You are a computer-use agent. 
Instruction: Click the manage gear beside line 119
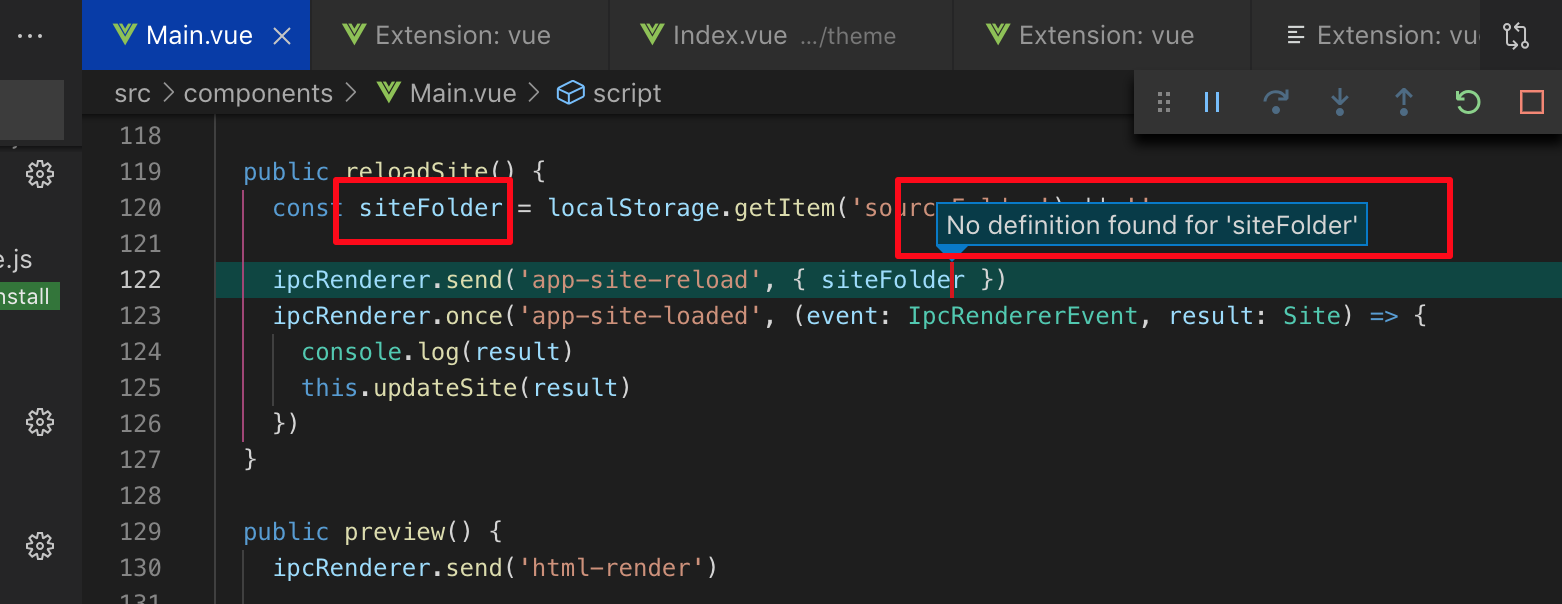coord(40,174)
